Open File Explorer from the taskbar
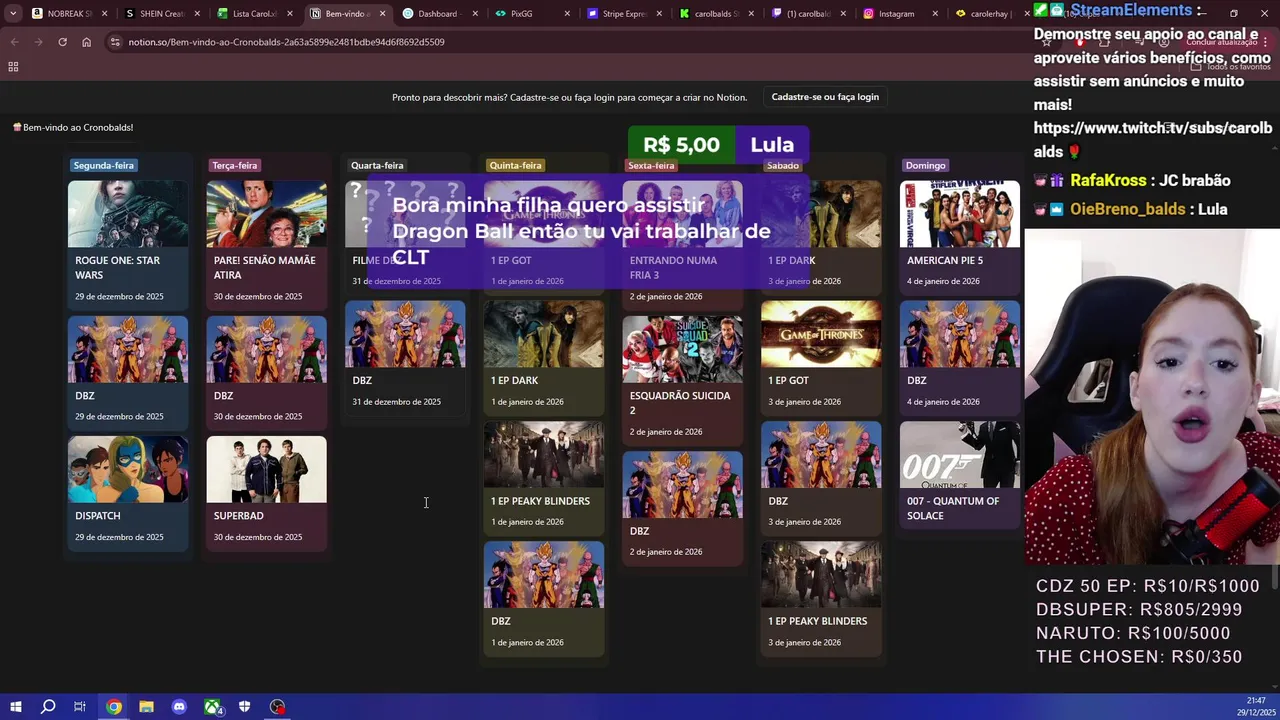Viewport: 1280px width, 720px height. [x=146, y=707]
